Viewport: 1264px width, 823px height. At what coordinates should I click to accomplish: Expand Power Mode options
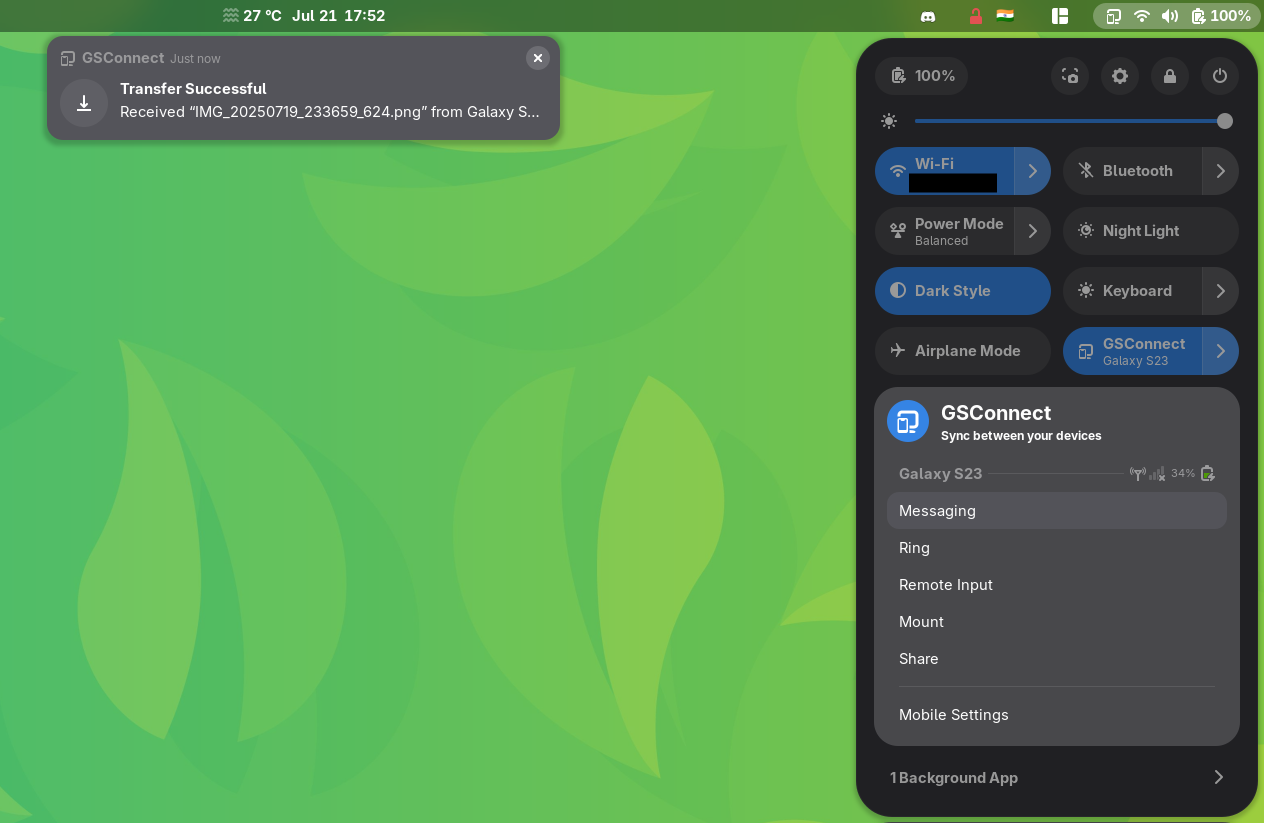pos(1034,231)
